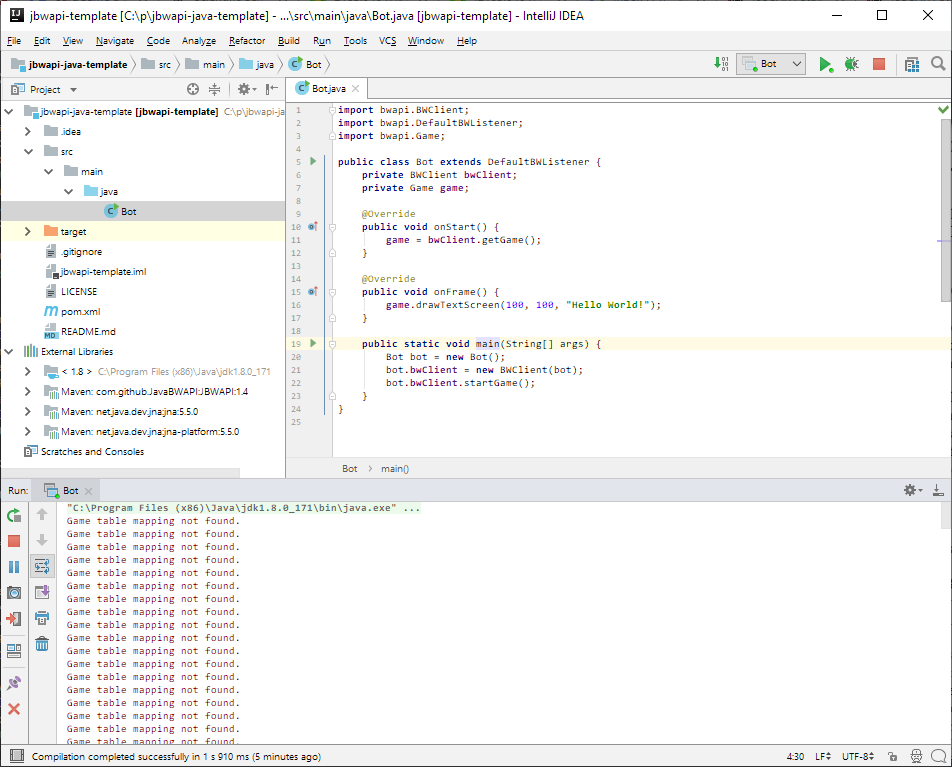Screen dimensions: 952x767
Task: Pause output in the Run panel
Action: (14, 567)
